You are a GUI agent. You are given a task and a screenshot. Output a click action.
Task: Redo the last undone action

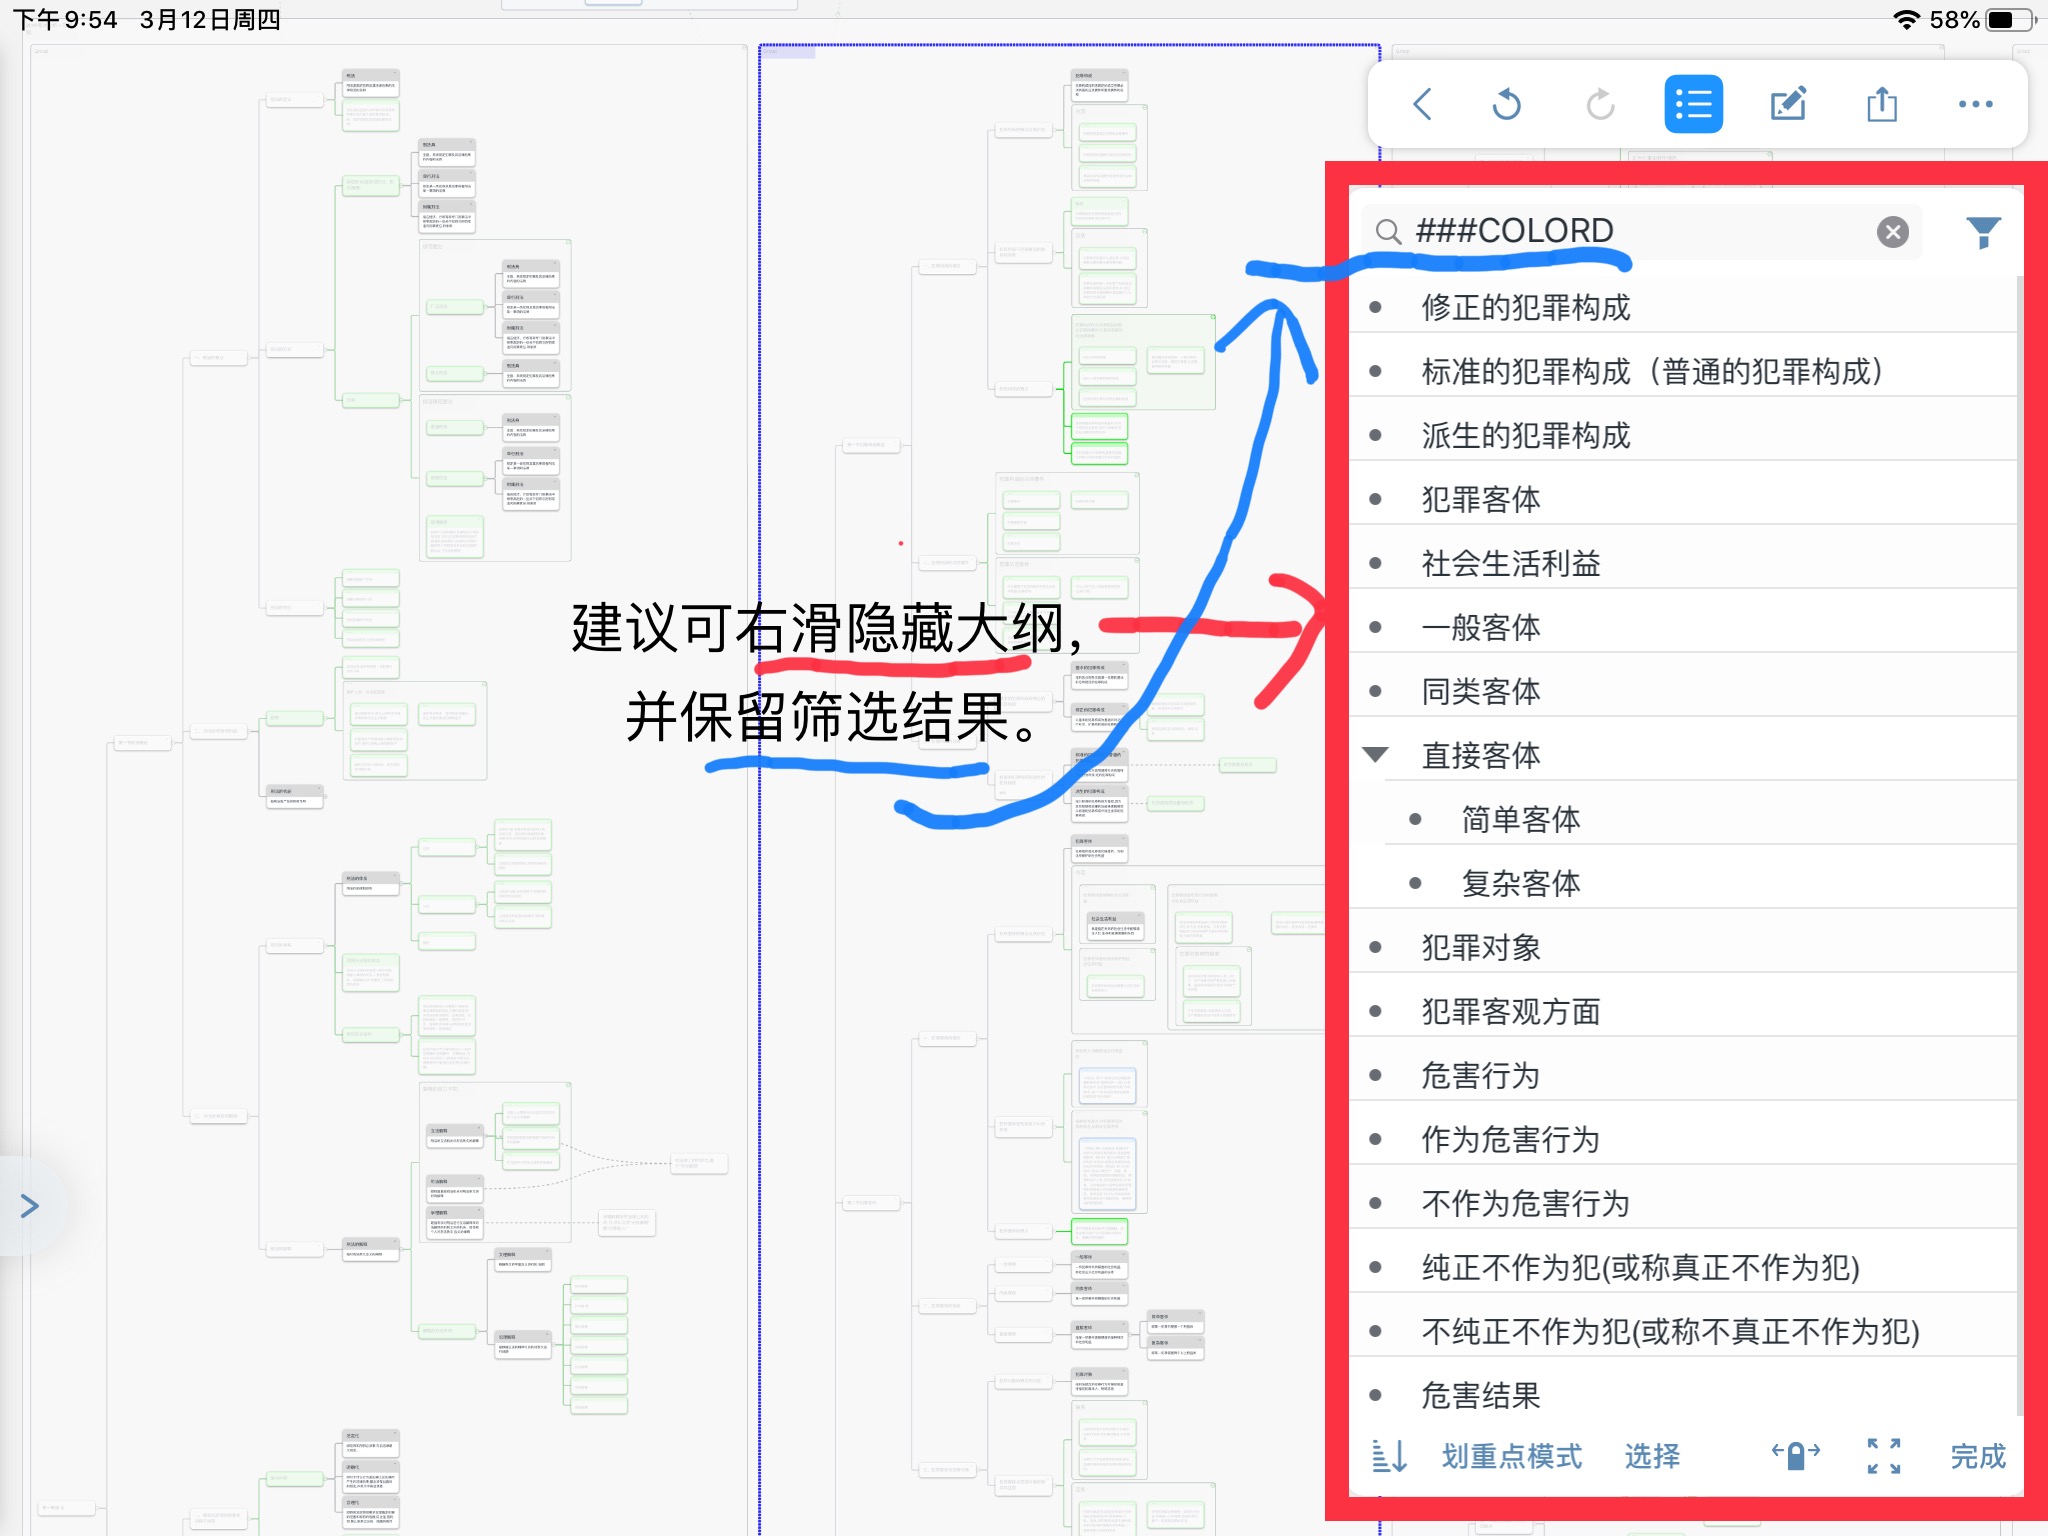point(1600,104)
